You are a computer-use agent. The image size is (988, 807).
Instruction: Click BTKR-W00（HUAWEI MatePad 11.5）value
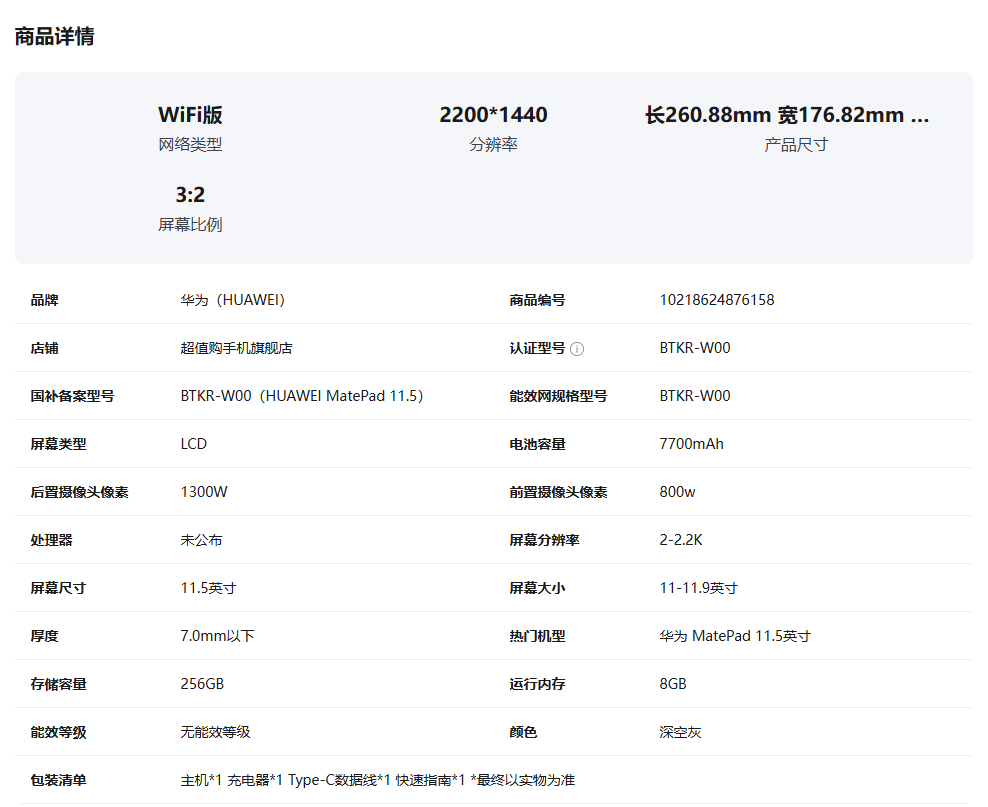(302, 396)
